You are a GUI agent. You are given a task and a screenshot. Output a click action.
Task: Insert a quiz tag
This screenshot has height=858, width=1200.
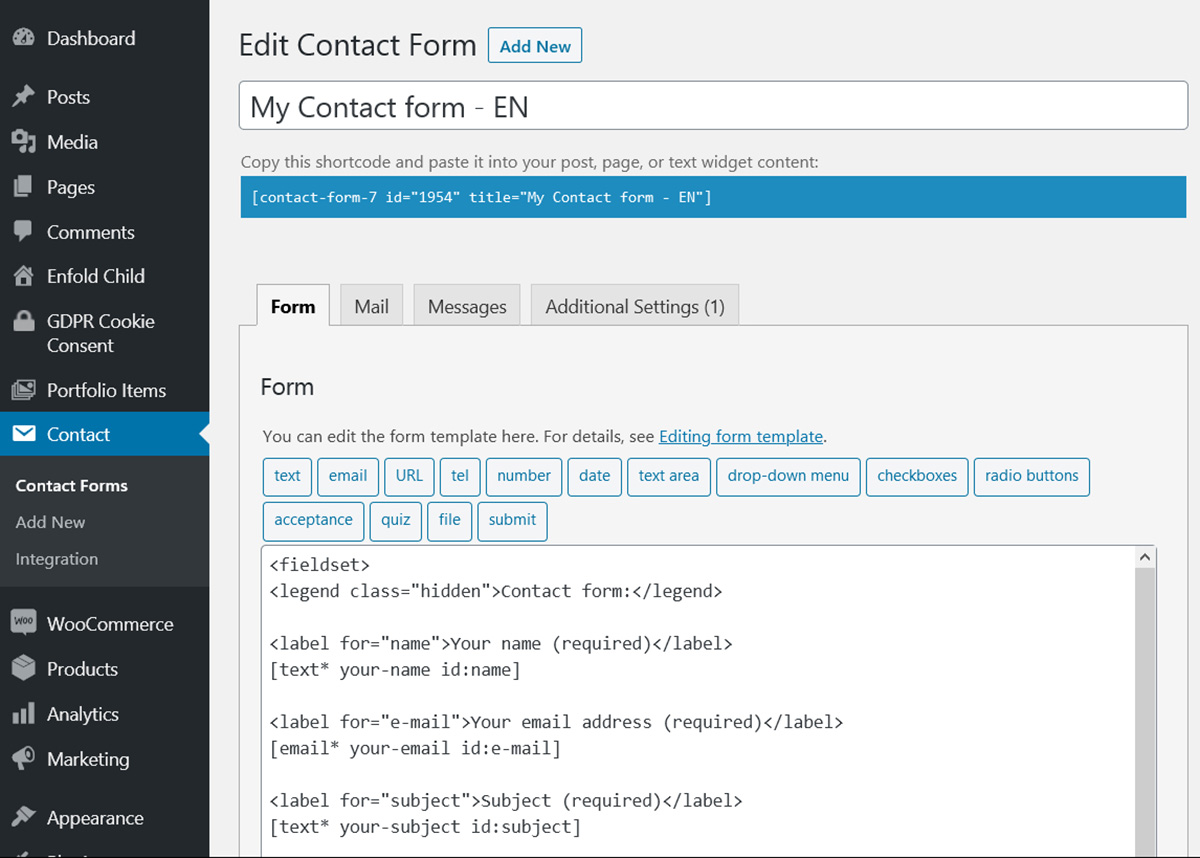(395, 520)
